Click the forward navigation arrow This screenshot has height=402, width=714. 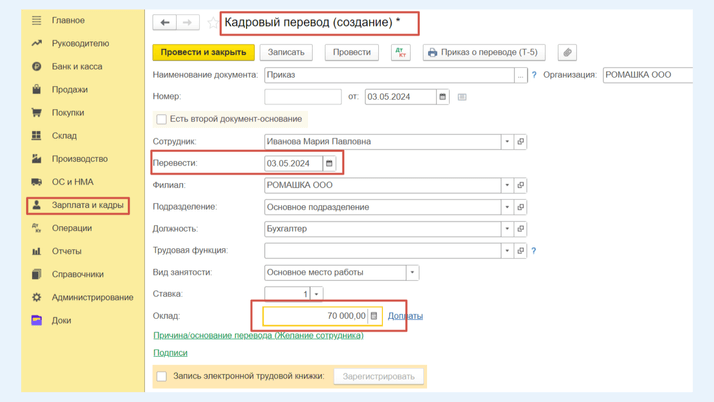(x=188, y=22)
